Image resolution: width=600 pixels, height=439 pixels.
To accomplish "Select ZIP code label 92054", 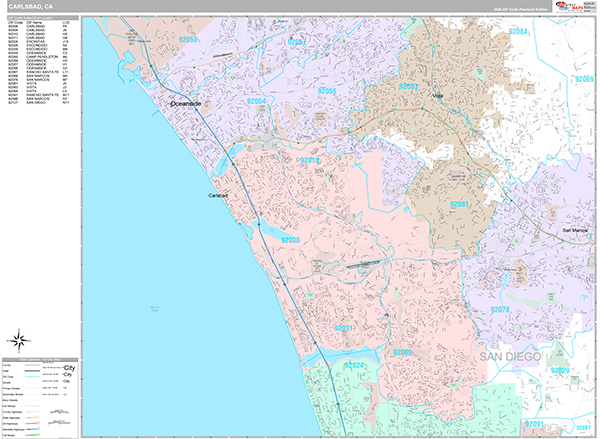I will coord(256,101).
